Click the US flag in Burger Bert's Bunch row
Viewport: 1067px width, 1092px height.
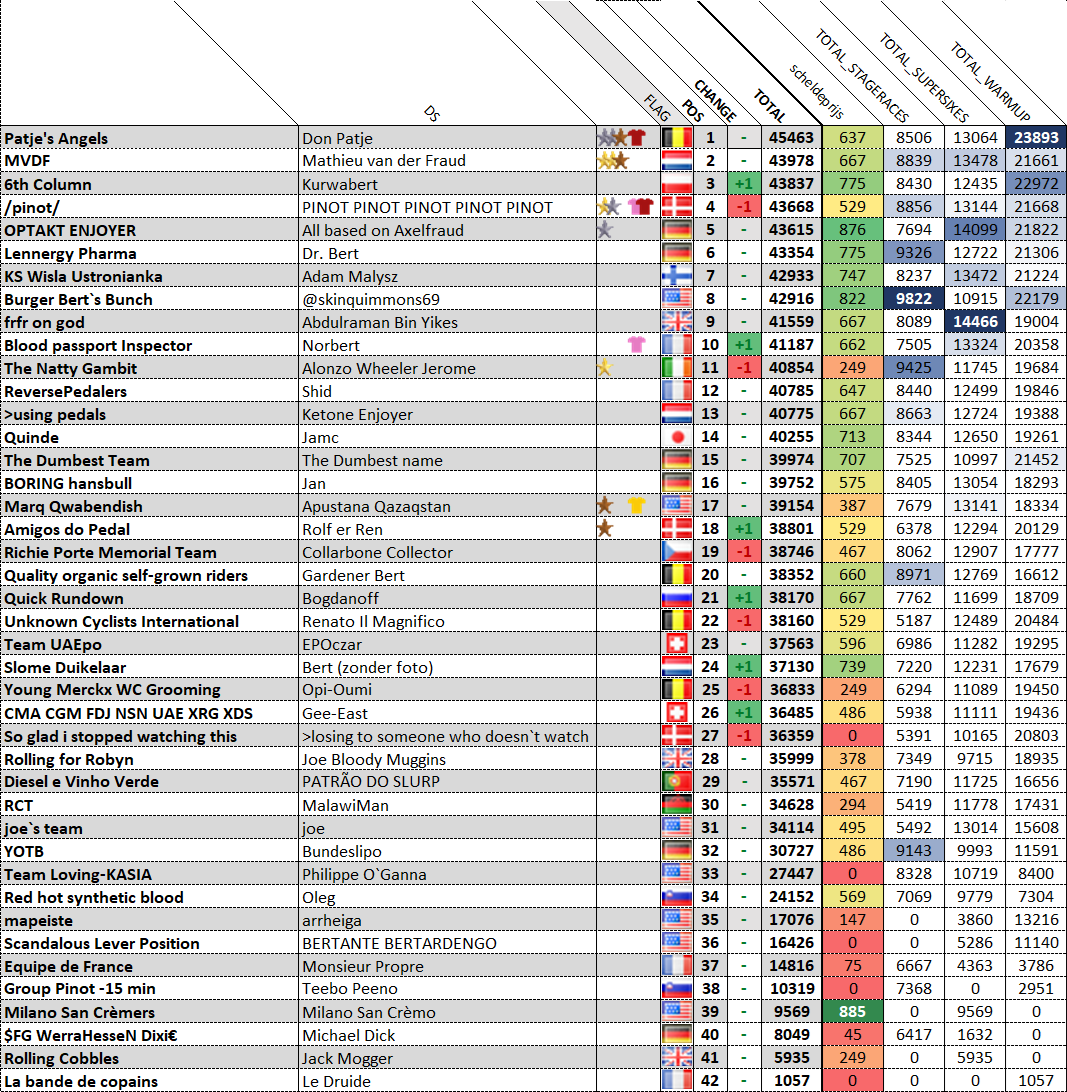[x=676, y=298]
